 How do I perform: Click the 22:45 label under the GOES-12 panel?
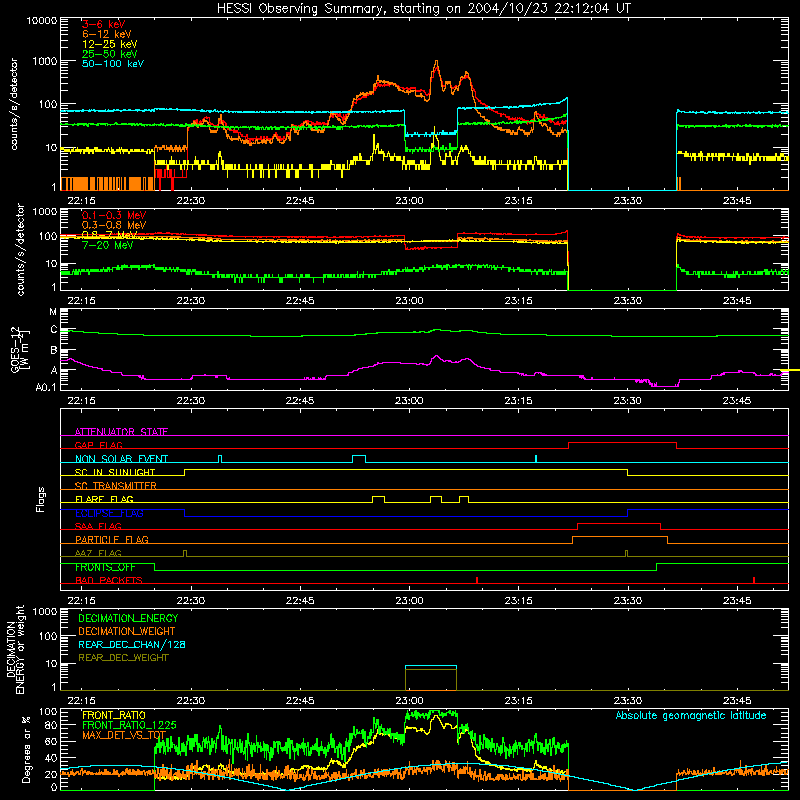click(x=300, y=401)
